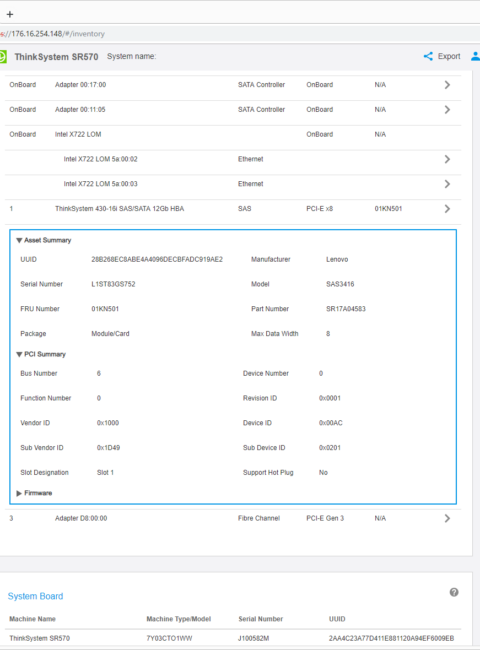Viewport: 480px width, 650px height.
Task: Select UUID value 28B268EC8ABE4A4096DECBFADC919AE2
Action: [157, 260]
